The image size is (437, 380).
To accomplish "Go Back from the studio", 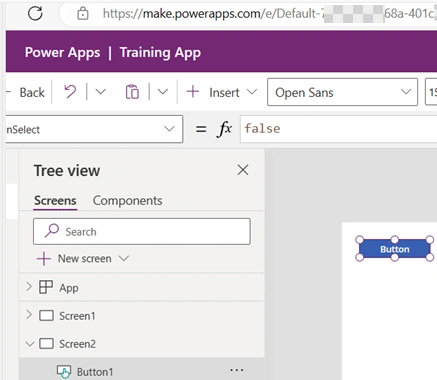I will (x=32, y=92).
